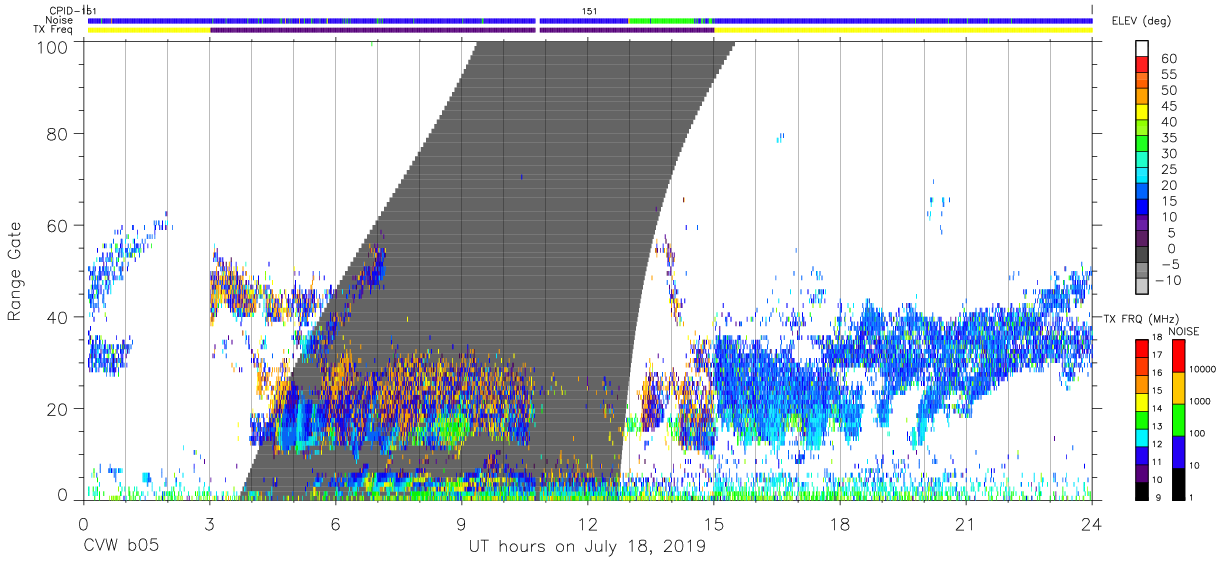Pick the yellow 40–45 degree elevation swatch
Image resolution: width=1228 pixels, height=567 pixels.
(1141, 114)
